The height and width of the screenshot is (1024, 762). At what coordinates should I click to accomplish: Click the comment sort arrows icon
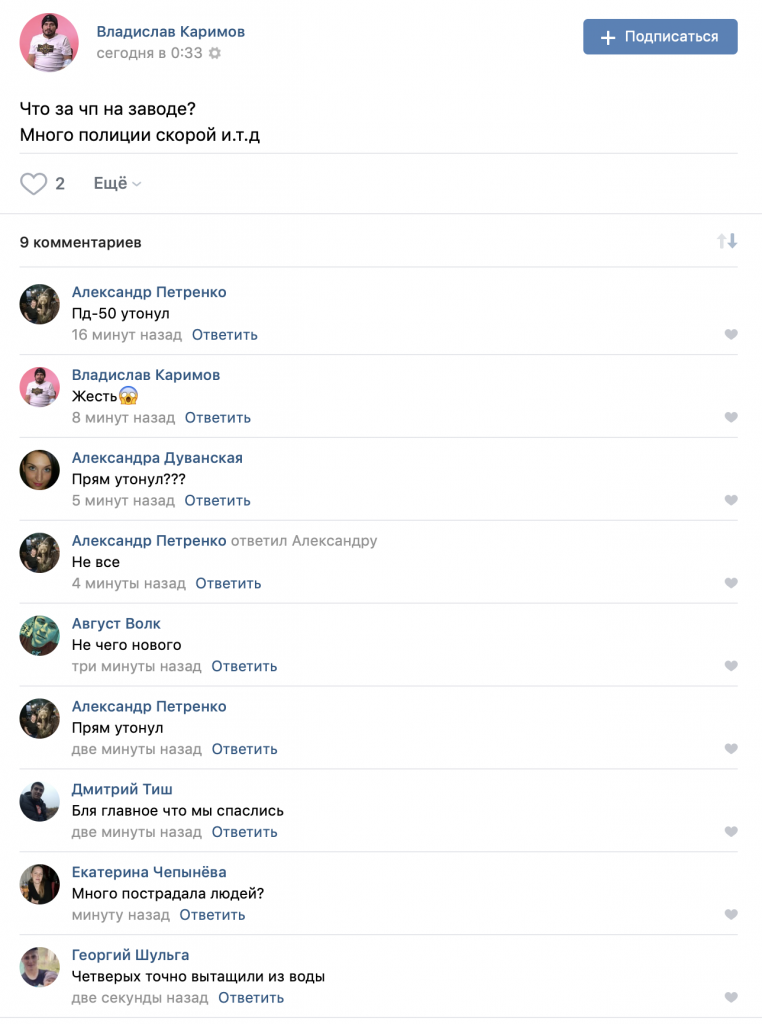pyautogui.click(x=727, y=241)
